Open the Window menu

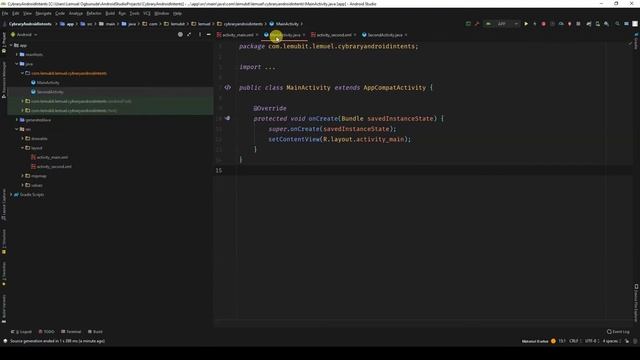(162, 13)
